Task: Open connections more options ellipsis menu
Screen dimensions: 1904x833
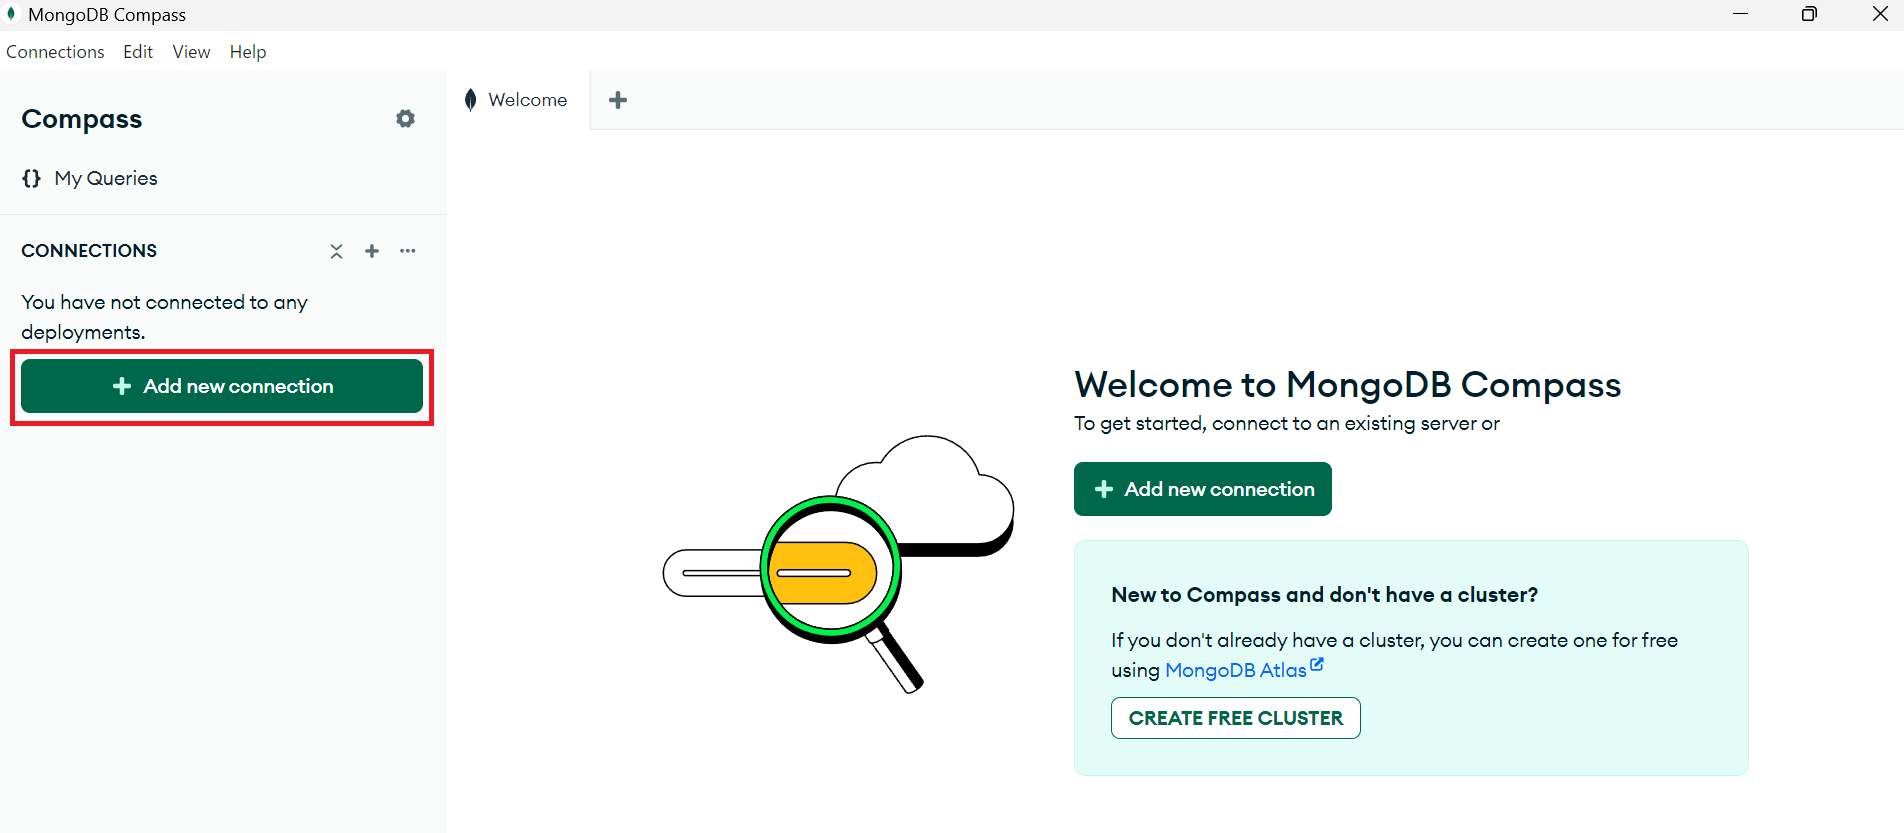Action: tap(408, 251)
